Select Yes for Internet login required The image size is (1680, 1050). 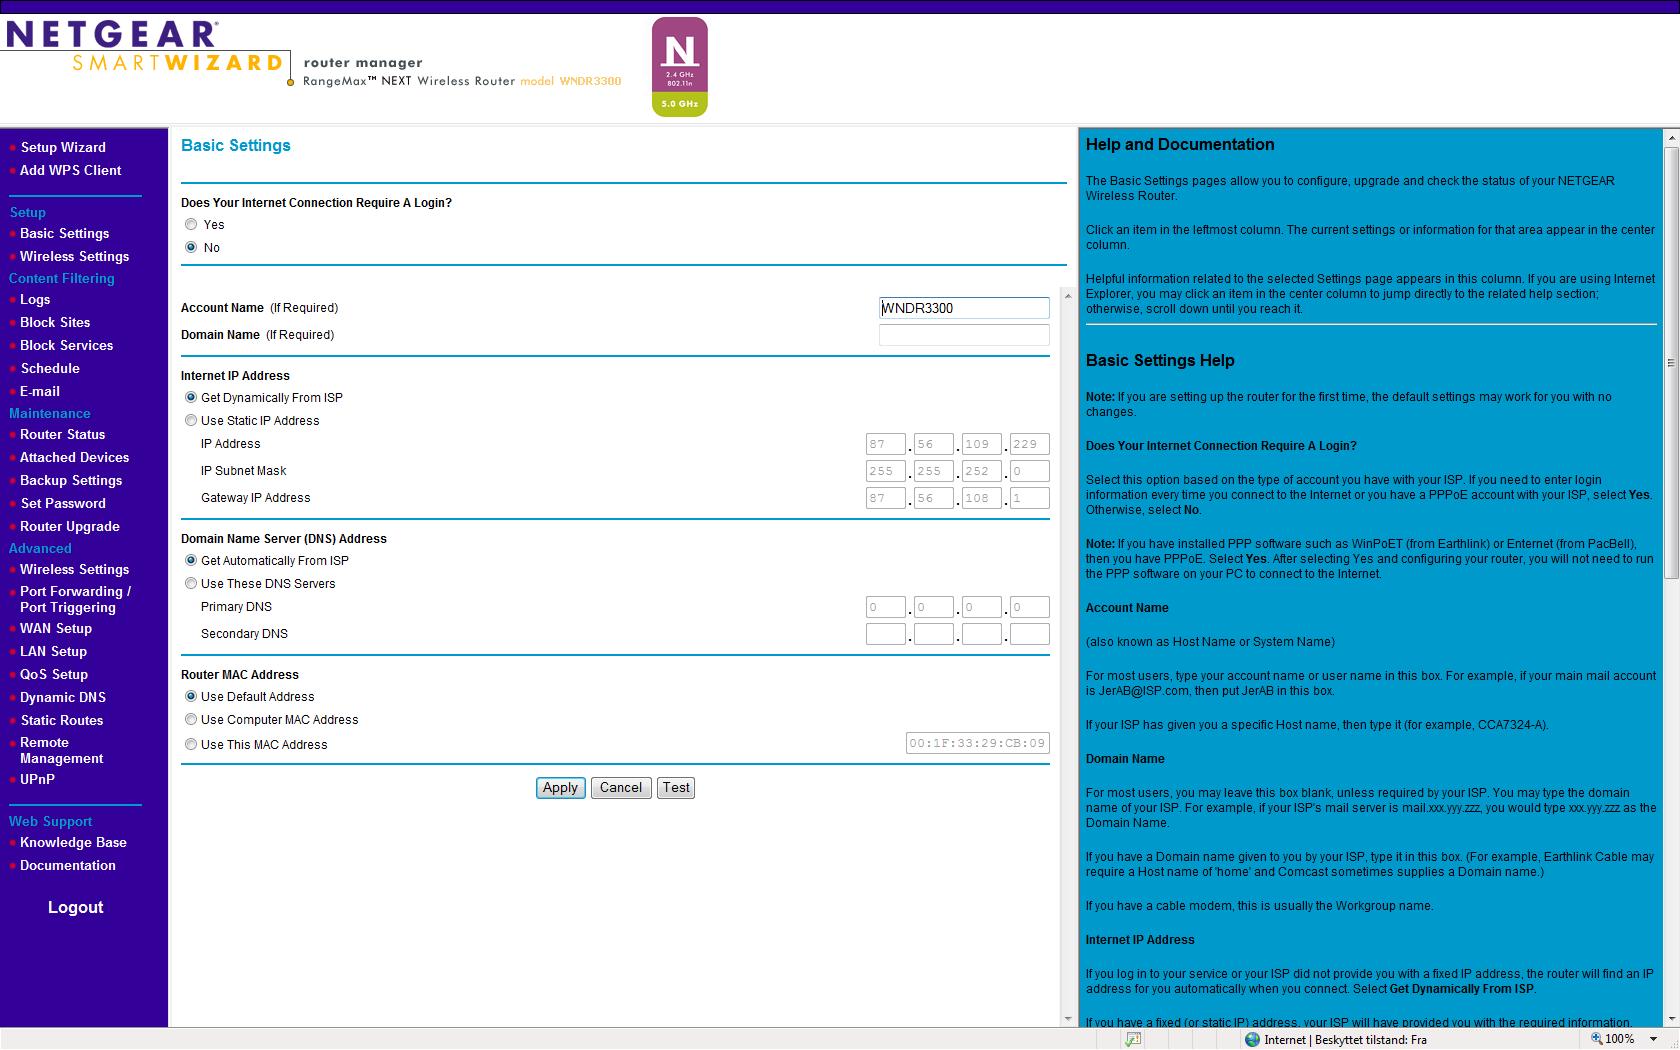coord(191,225)
